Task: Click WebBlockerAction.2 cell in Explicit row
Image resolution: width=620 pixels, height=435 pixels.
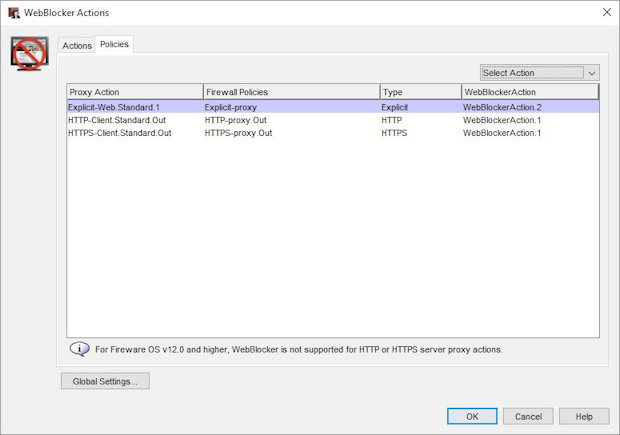Action: pyautogui.click(x=502, y=106)
